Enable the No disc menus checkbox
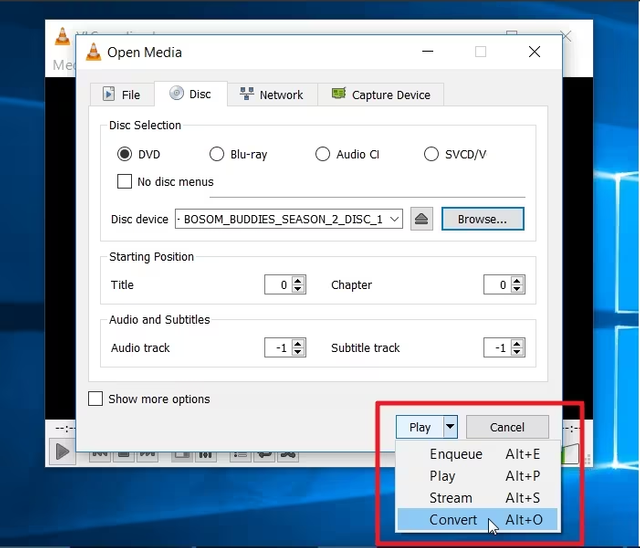The height and width of the screenshot is (548, 640). click(124, 181)
